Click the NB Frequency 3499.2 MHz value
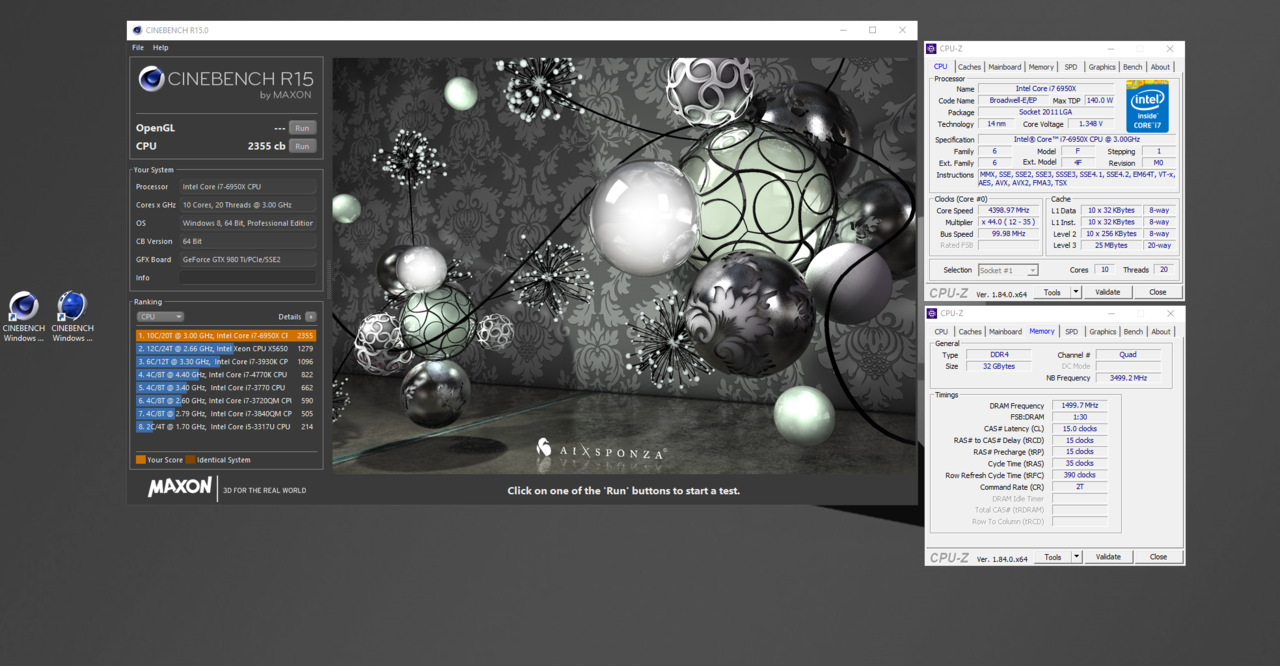Image resolution: width=1280 pixels, height=666 pixels. [x=1128, y=378]
